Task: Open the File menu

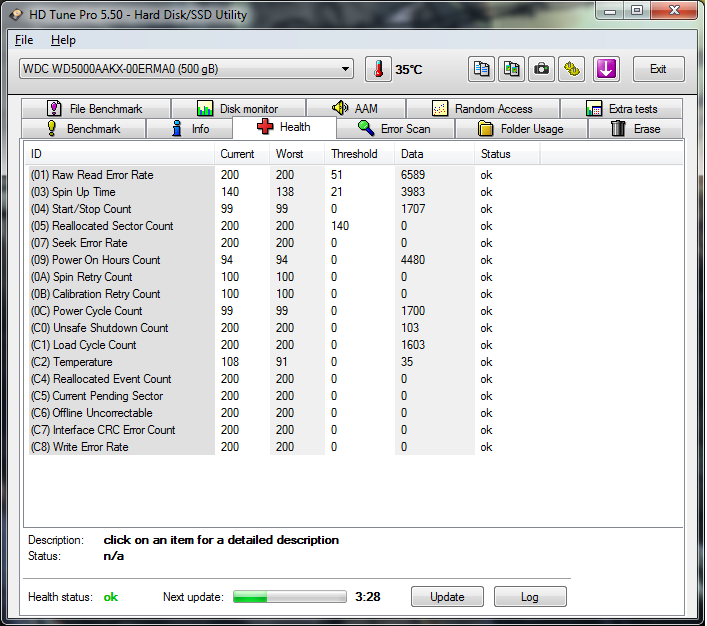Action: [24, 40]
